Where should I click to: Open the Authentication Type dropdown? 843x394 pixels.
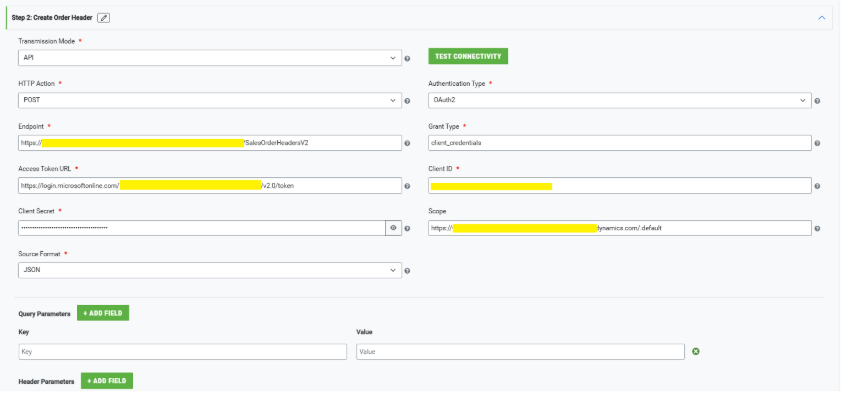click(620, 101)
